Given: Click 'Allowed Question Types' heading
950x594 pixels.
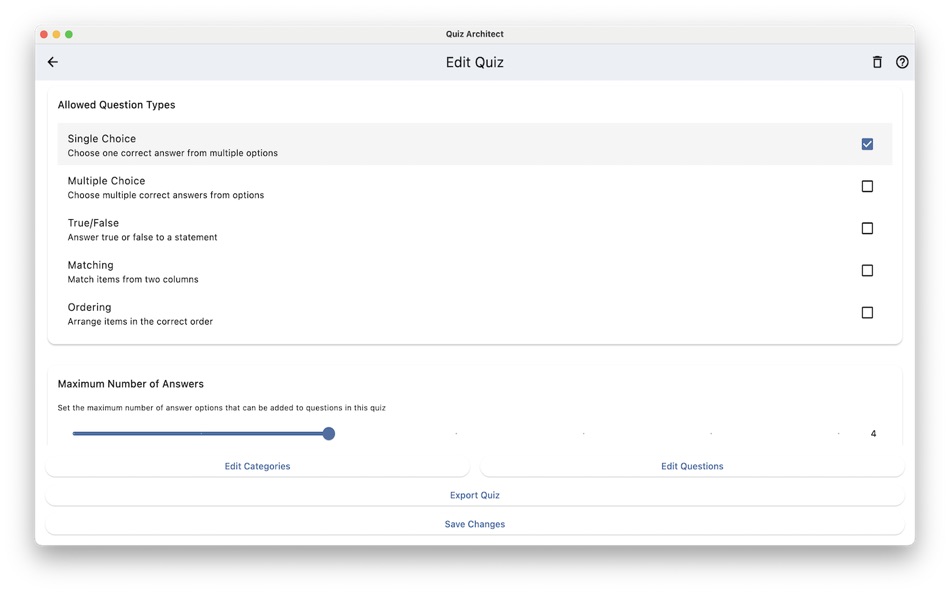Looking at the screenshot, I should [116, 105].
